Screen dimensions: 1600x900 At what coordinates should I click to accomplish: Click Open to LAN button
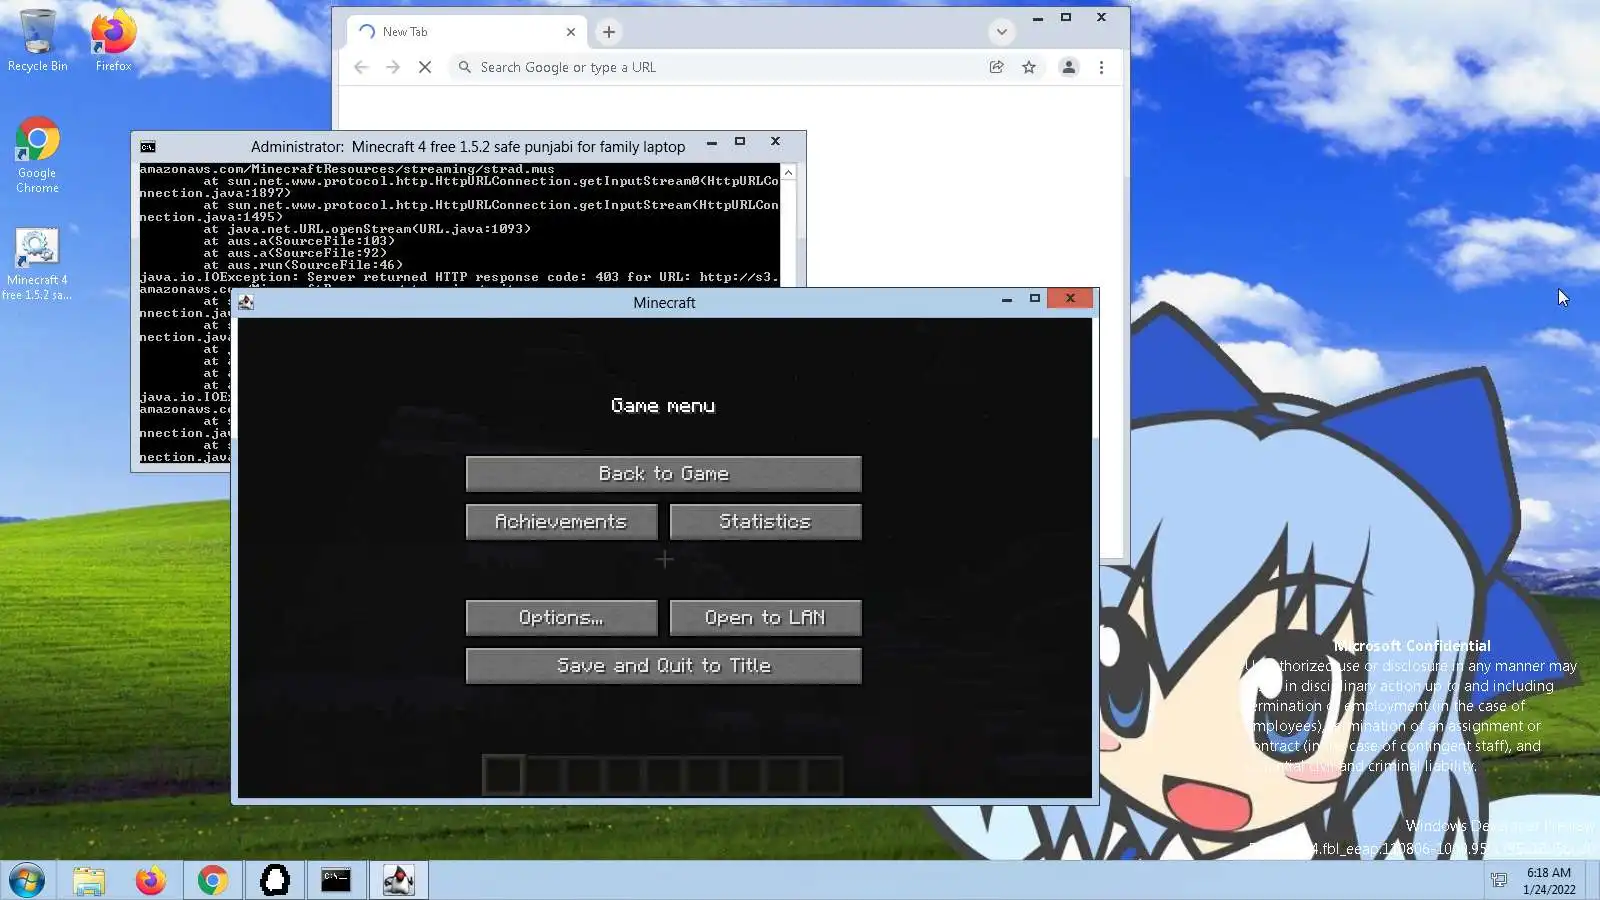[x=765, y=618]
